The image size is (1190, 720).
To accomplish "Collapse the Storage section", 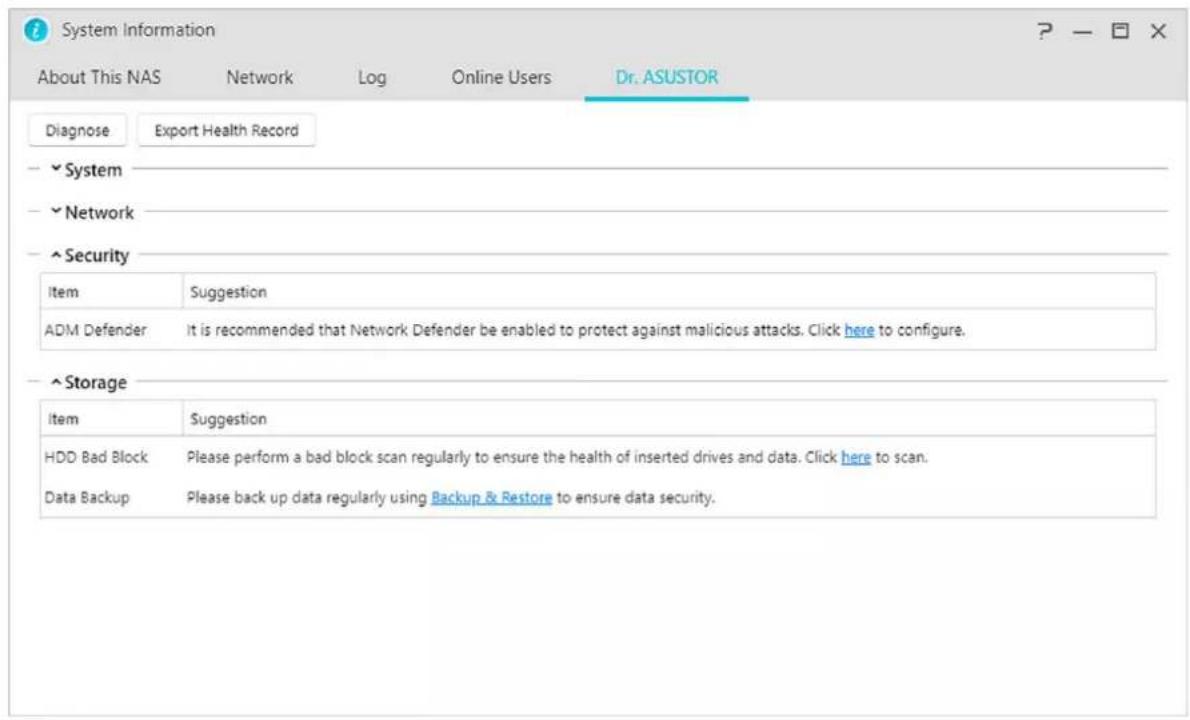I will point(89,382).
